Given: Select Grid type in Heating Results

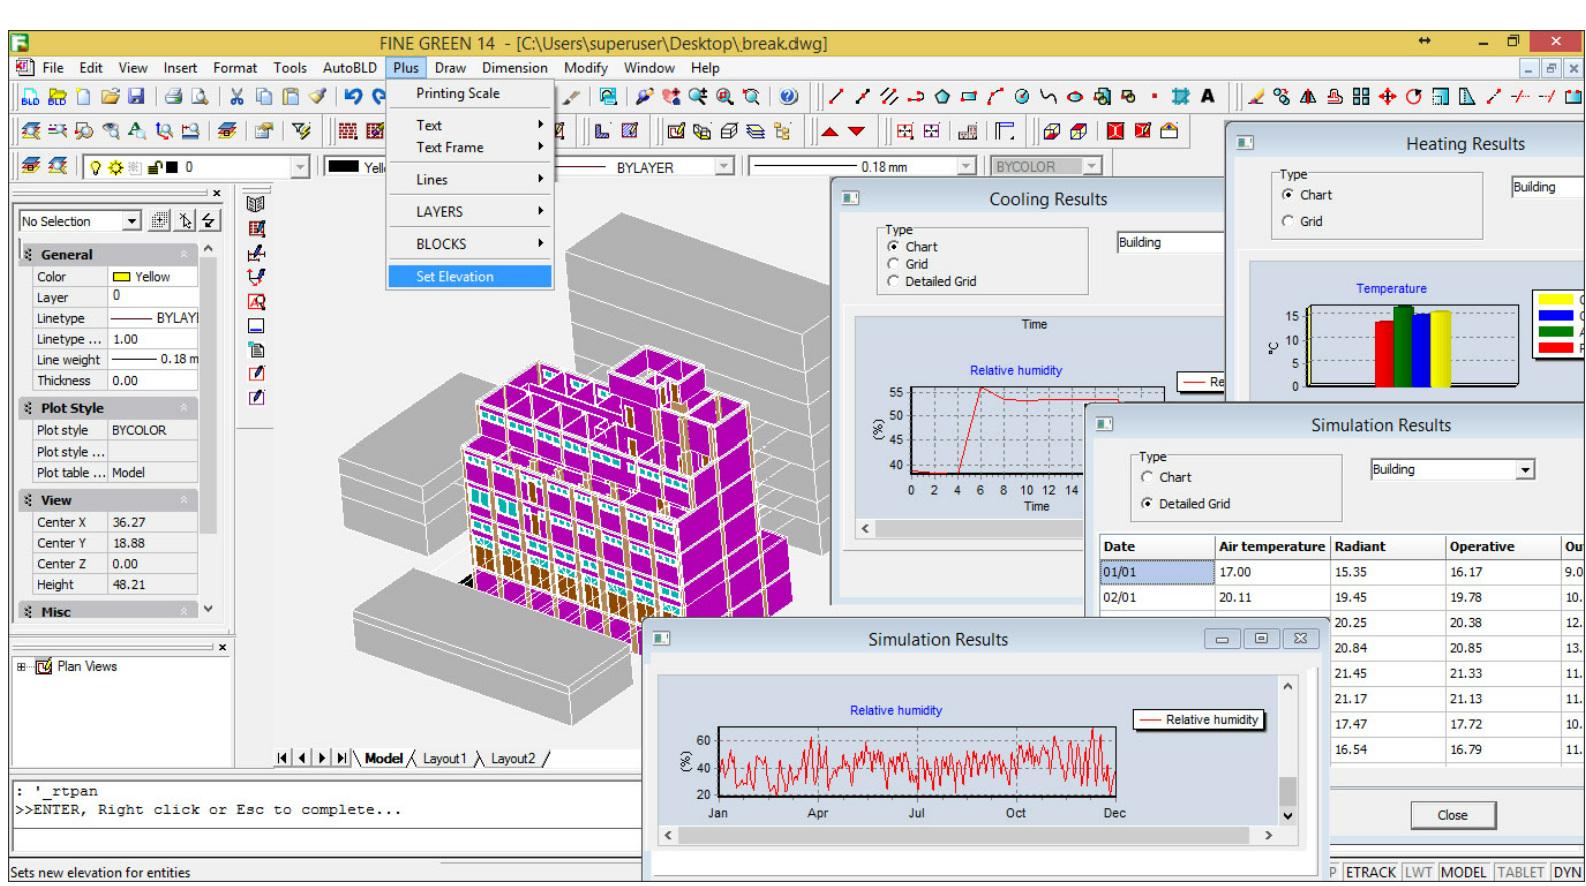Looking at the screenshot, I should click(1288, 222).
